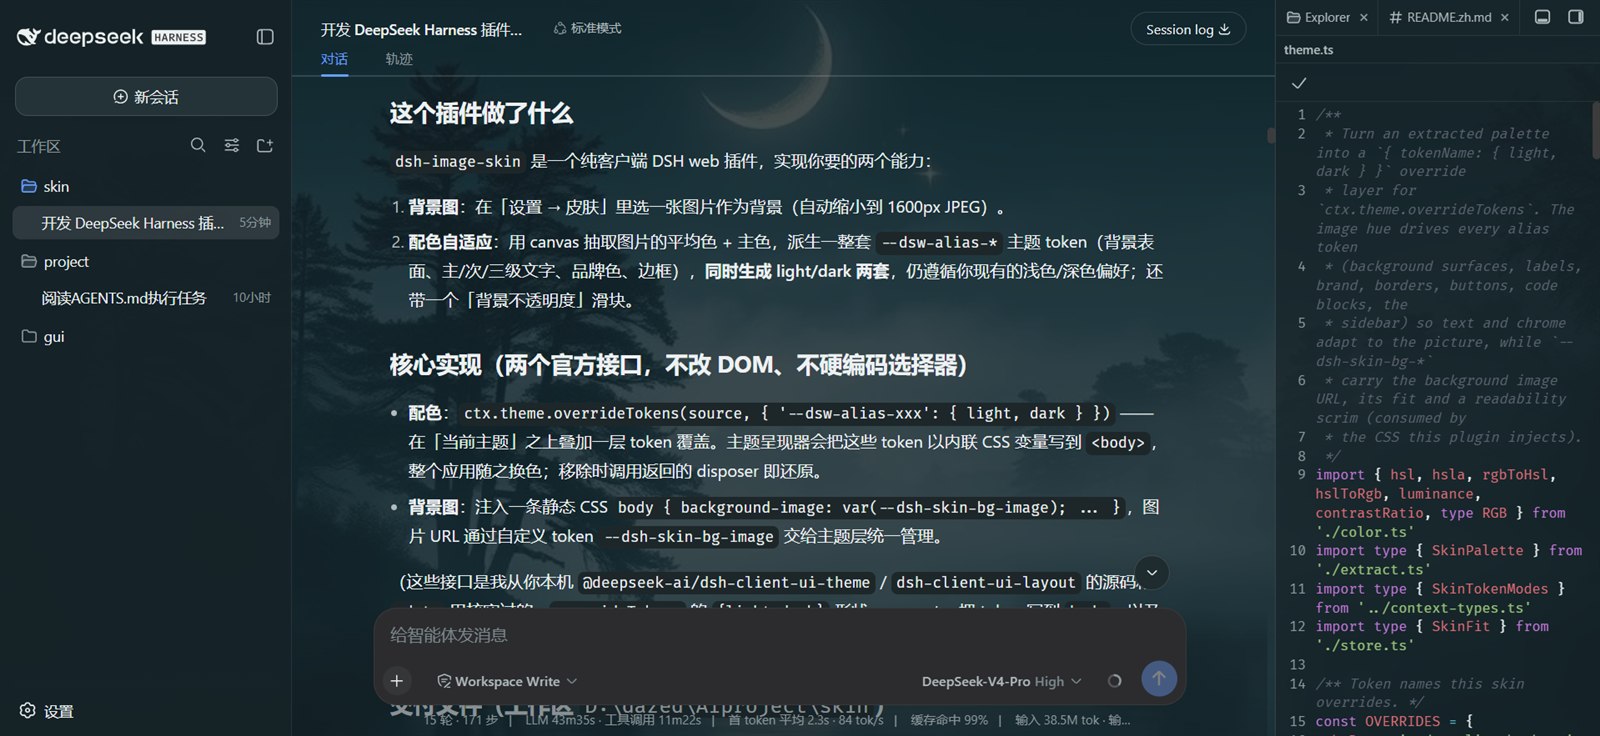Click the import SkinTokenModes code line 11

[x=1440, y=598]
